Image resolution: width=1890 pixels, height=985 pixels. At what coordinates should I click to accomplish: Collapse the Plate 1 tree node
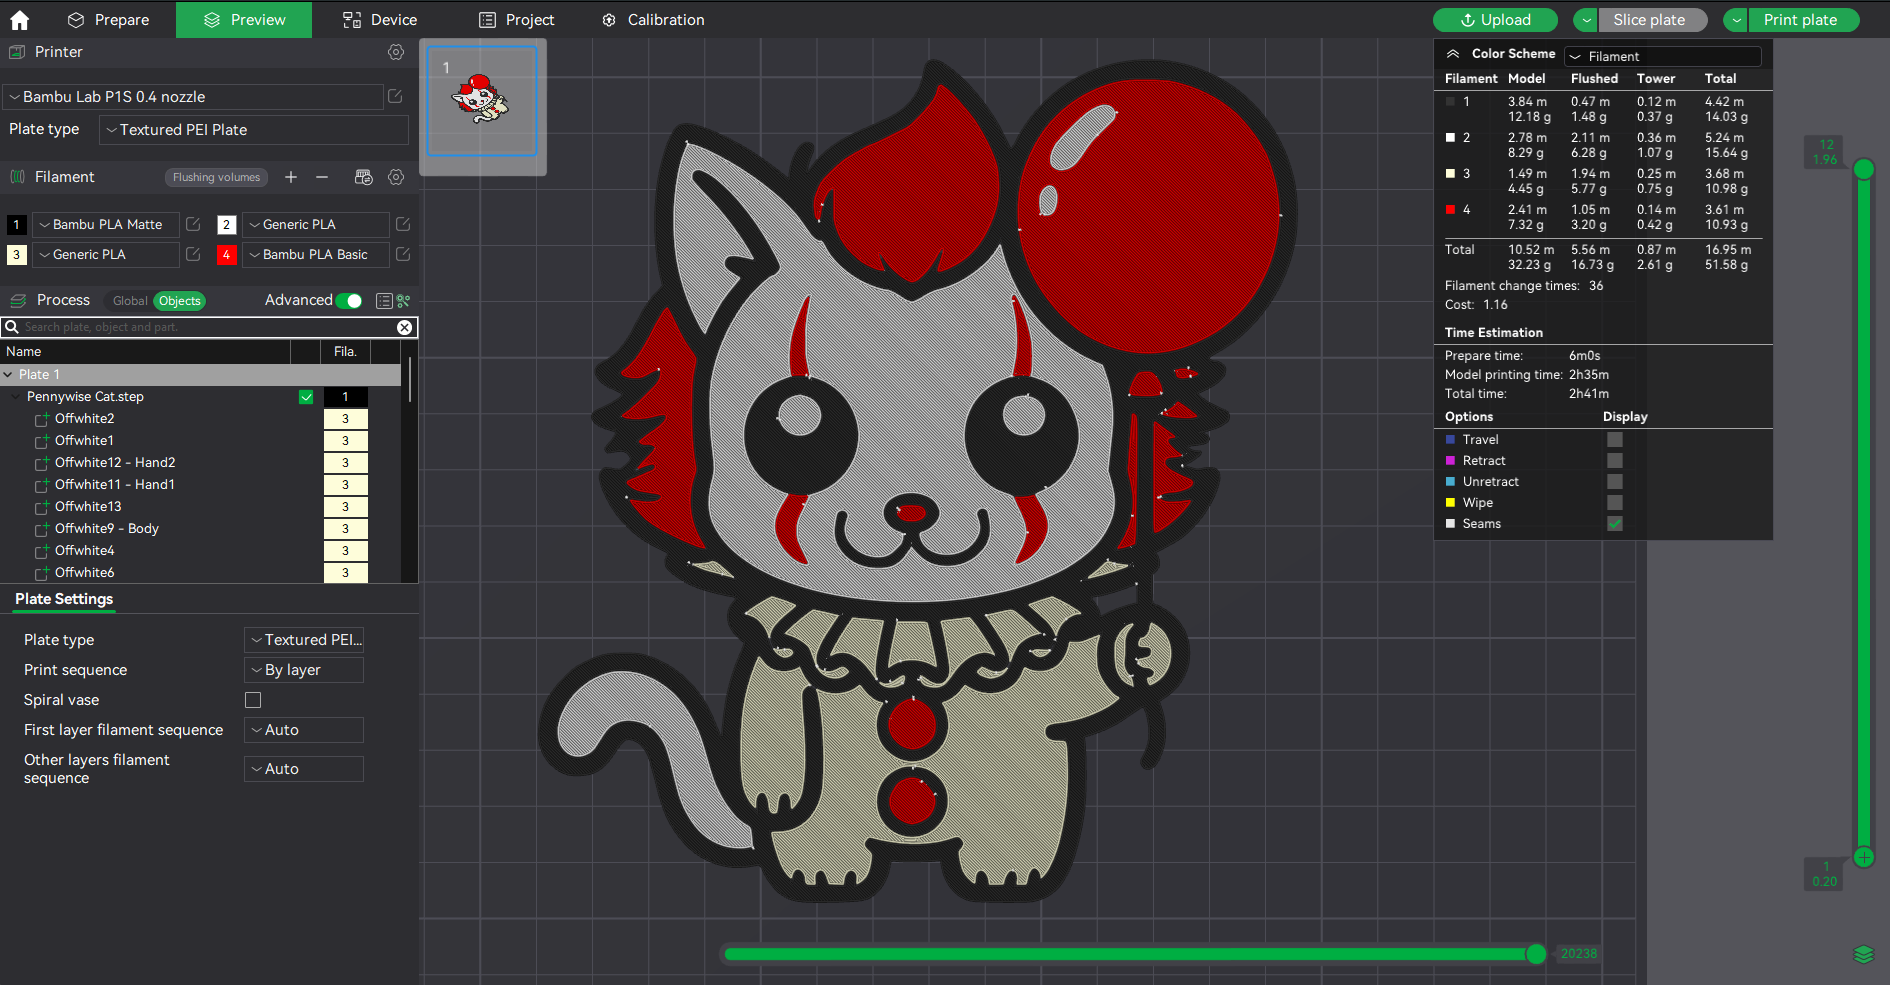point(9,375)
